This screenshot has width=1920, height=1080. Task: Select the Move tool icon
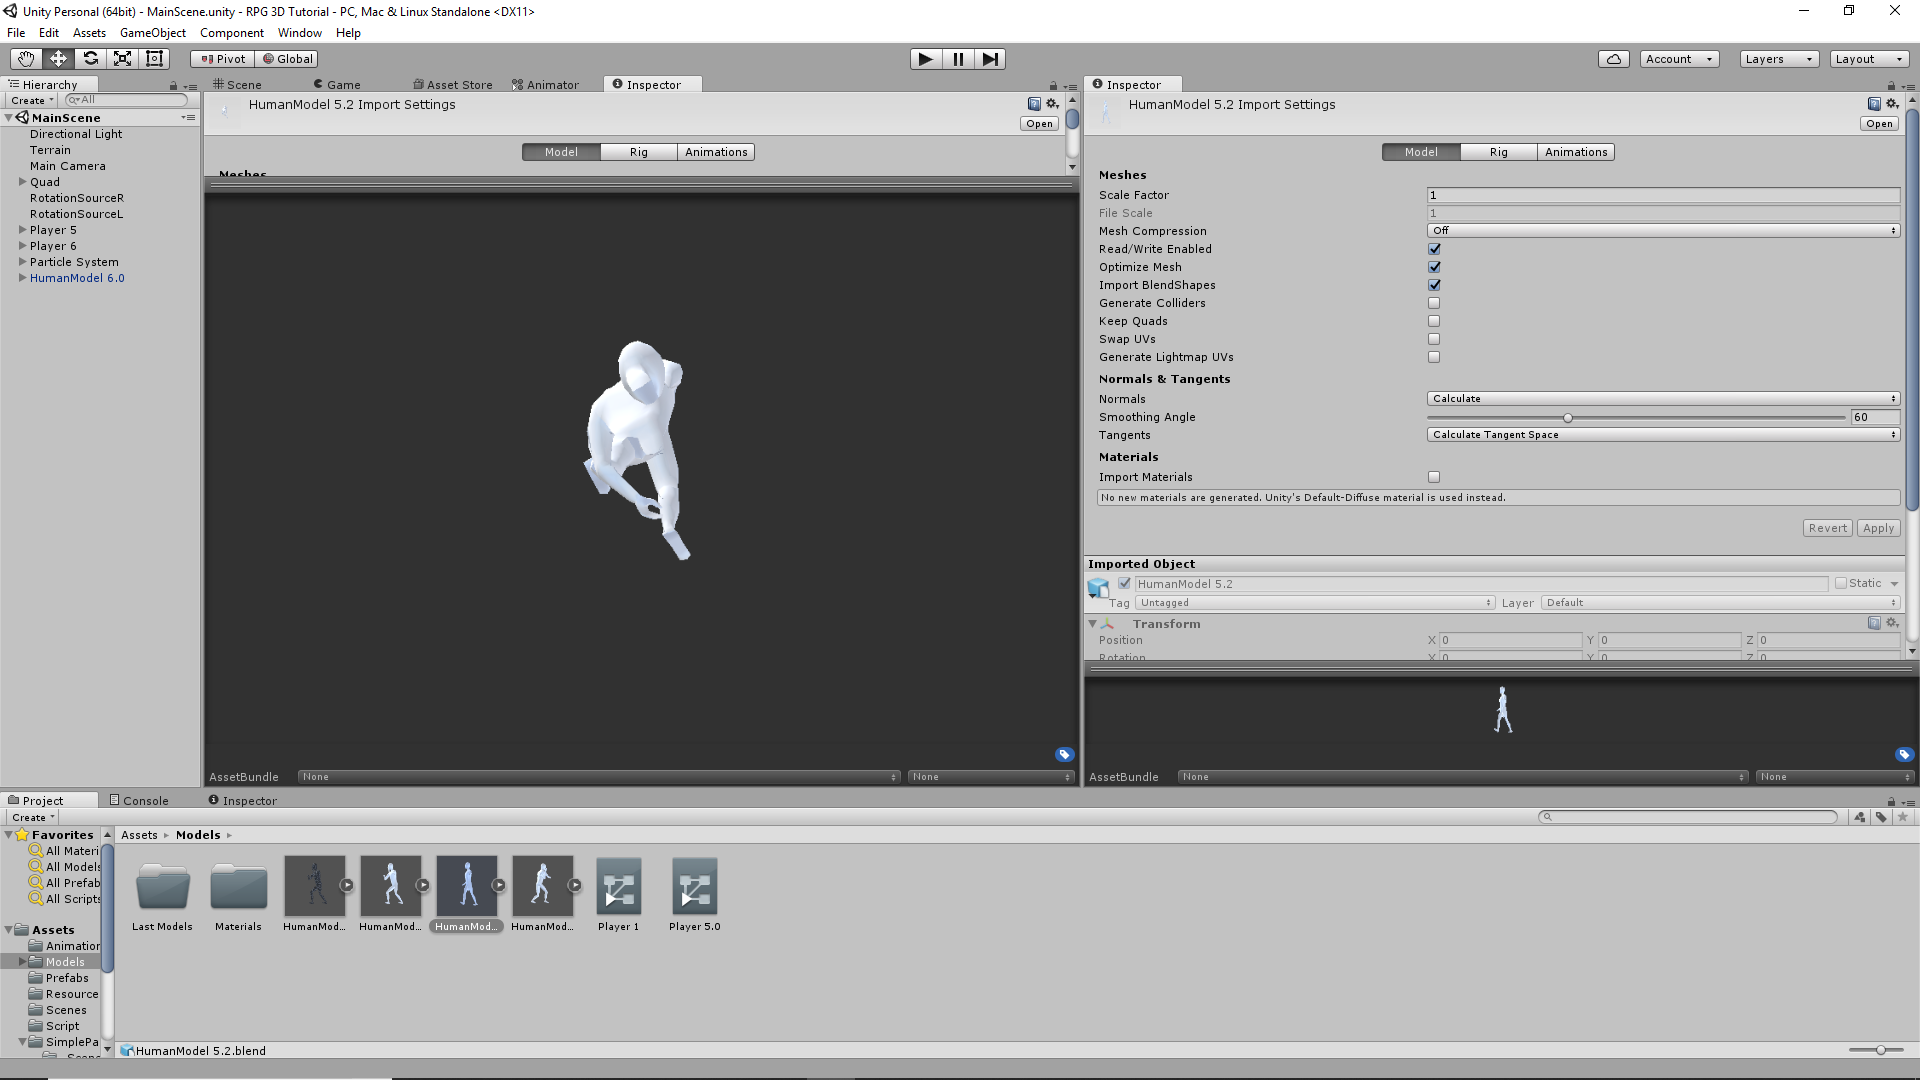click(58, 59)
